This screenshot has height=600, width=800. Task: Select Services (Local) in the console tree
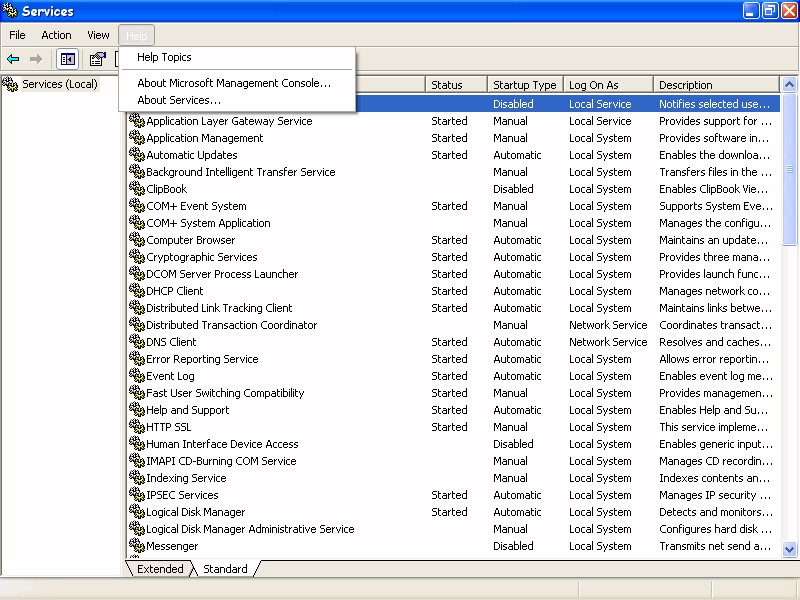point(60,84)
